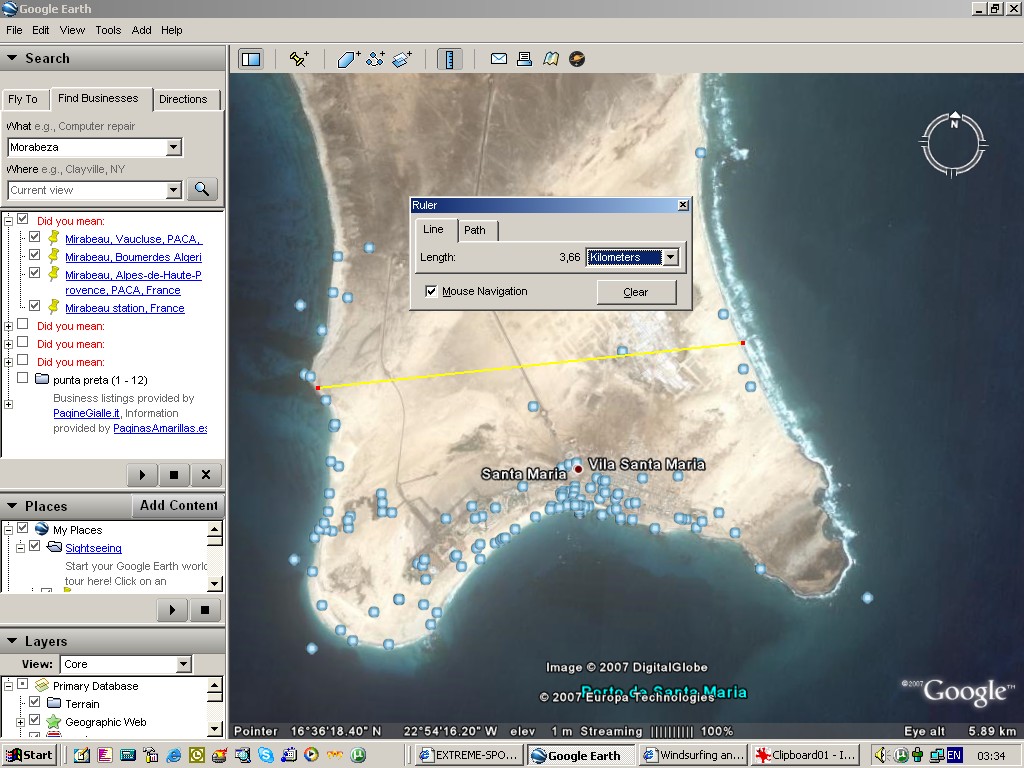Toggle the sidebar panel toolbar icon
This screenshot has height=768, width=1024.
[x=251, y=59]
